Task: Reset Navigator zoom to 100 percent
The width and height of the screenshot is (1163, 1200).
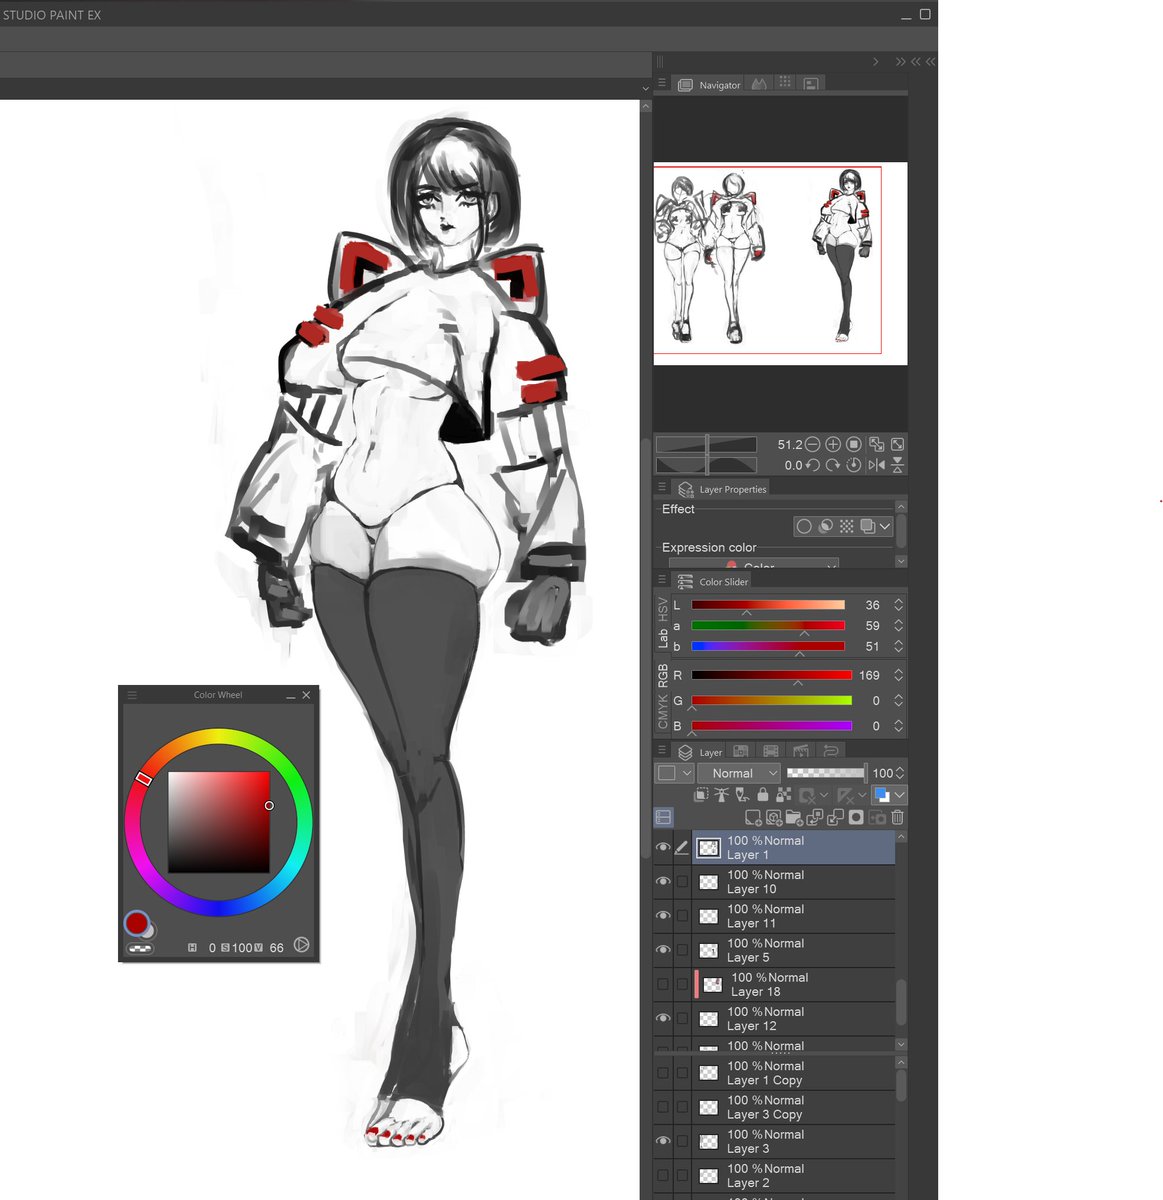Action: [x=853, y=445]
